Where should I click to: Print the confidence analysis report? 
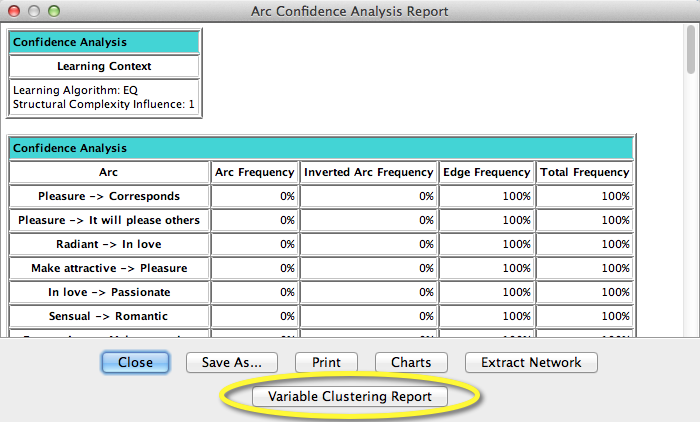(326, 362)
